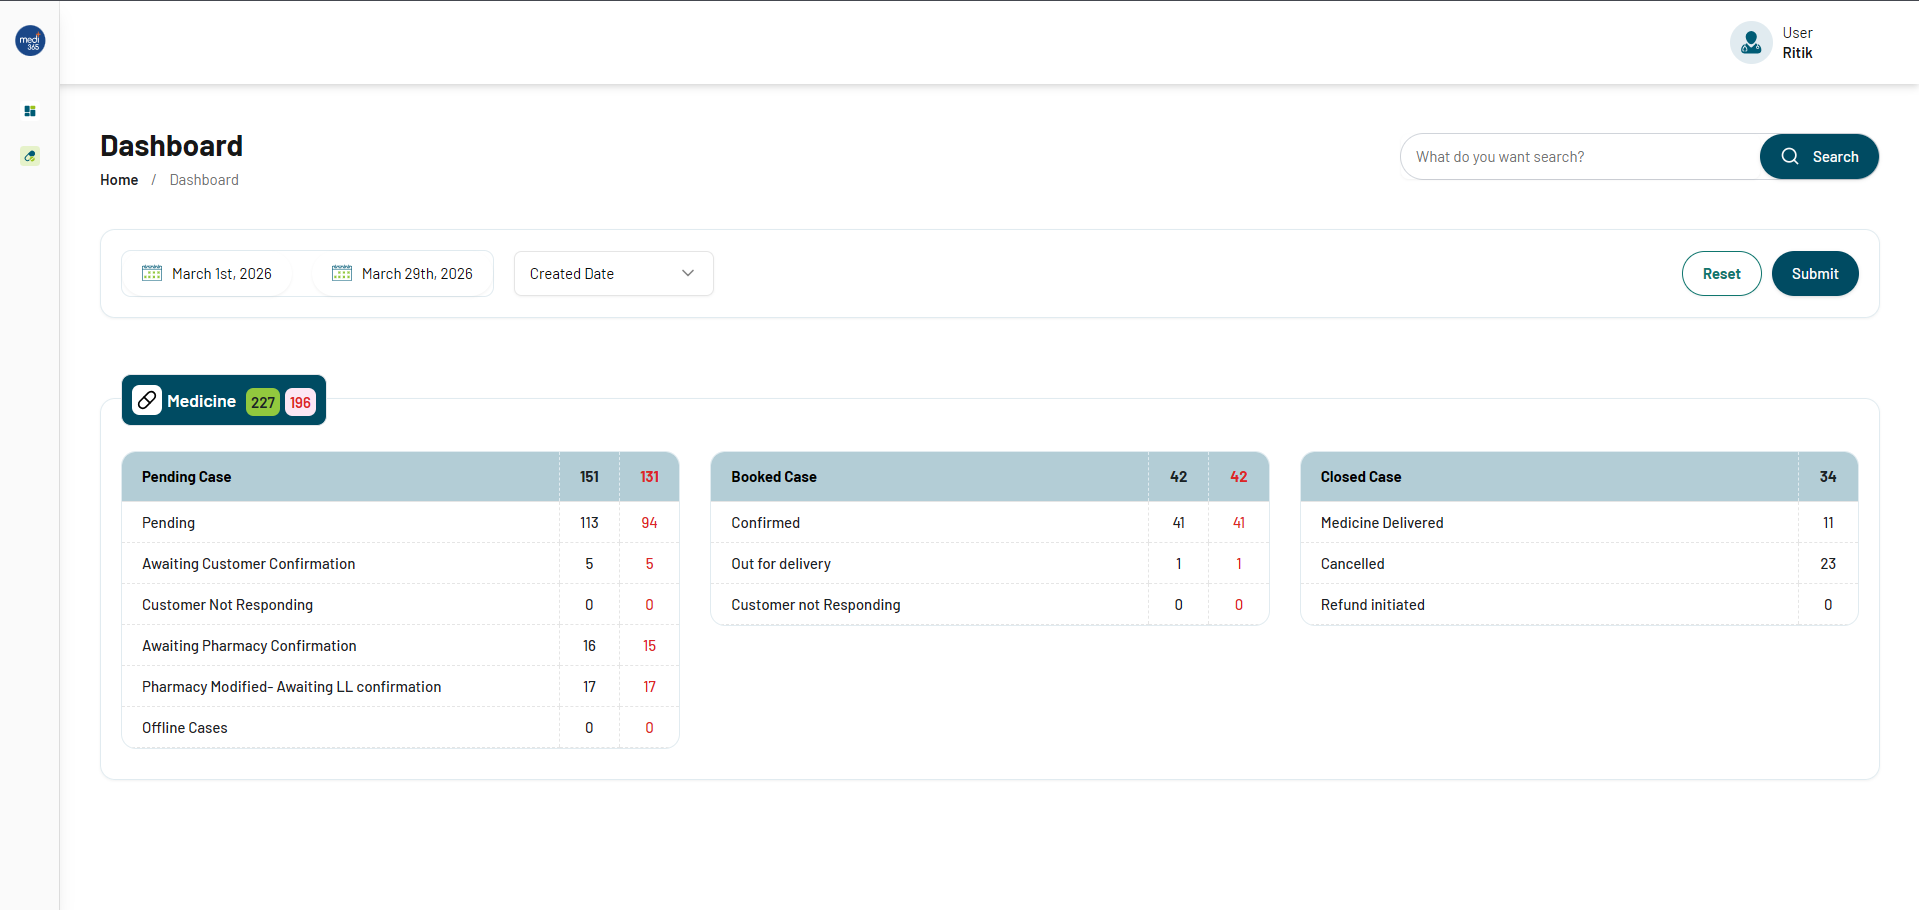
Task: Click the calendar icon beside March 29th, 2026
Action: 342,273
